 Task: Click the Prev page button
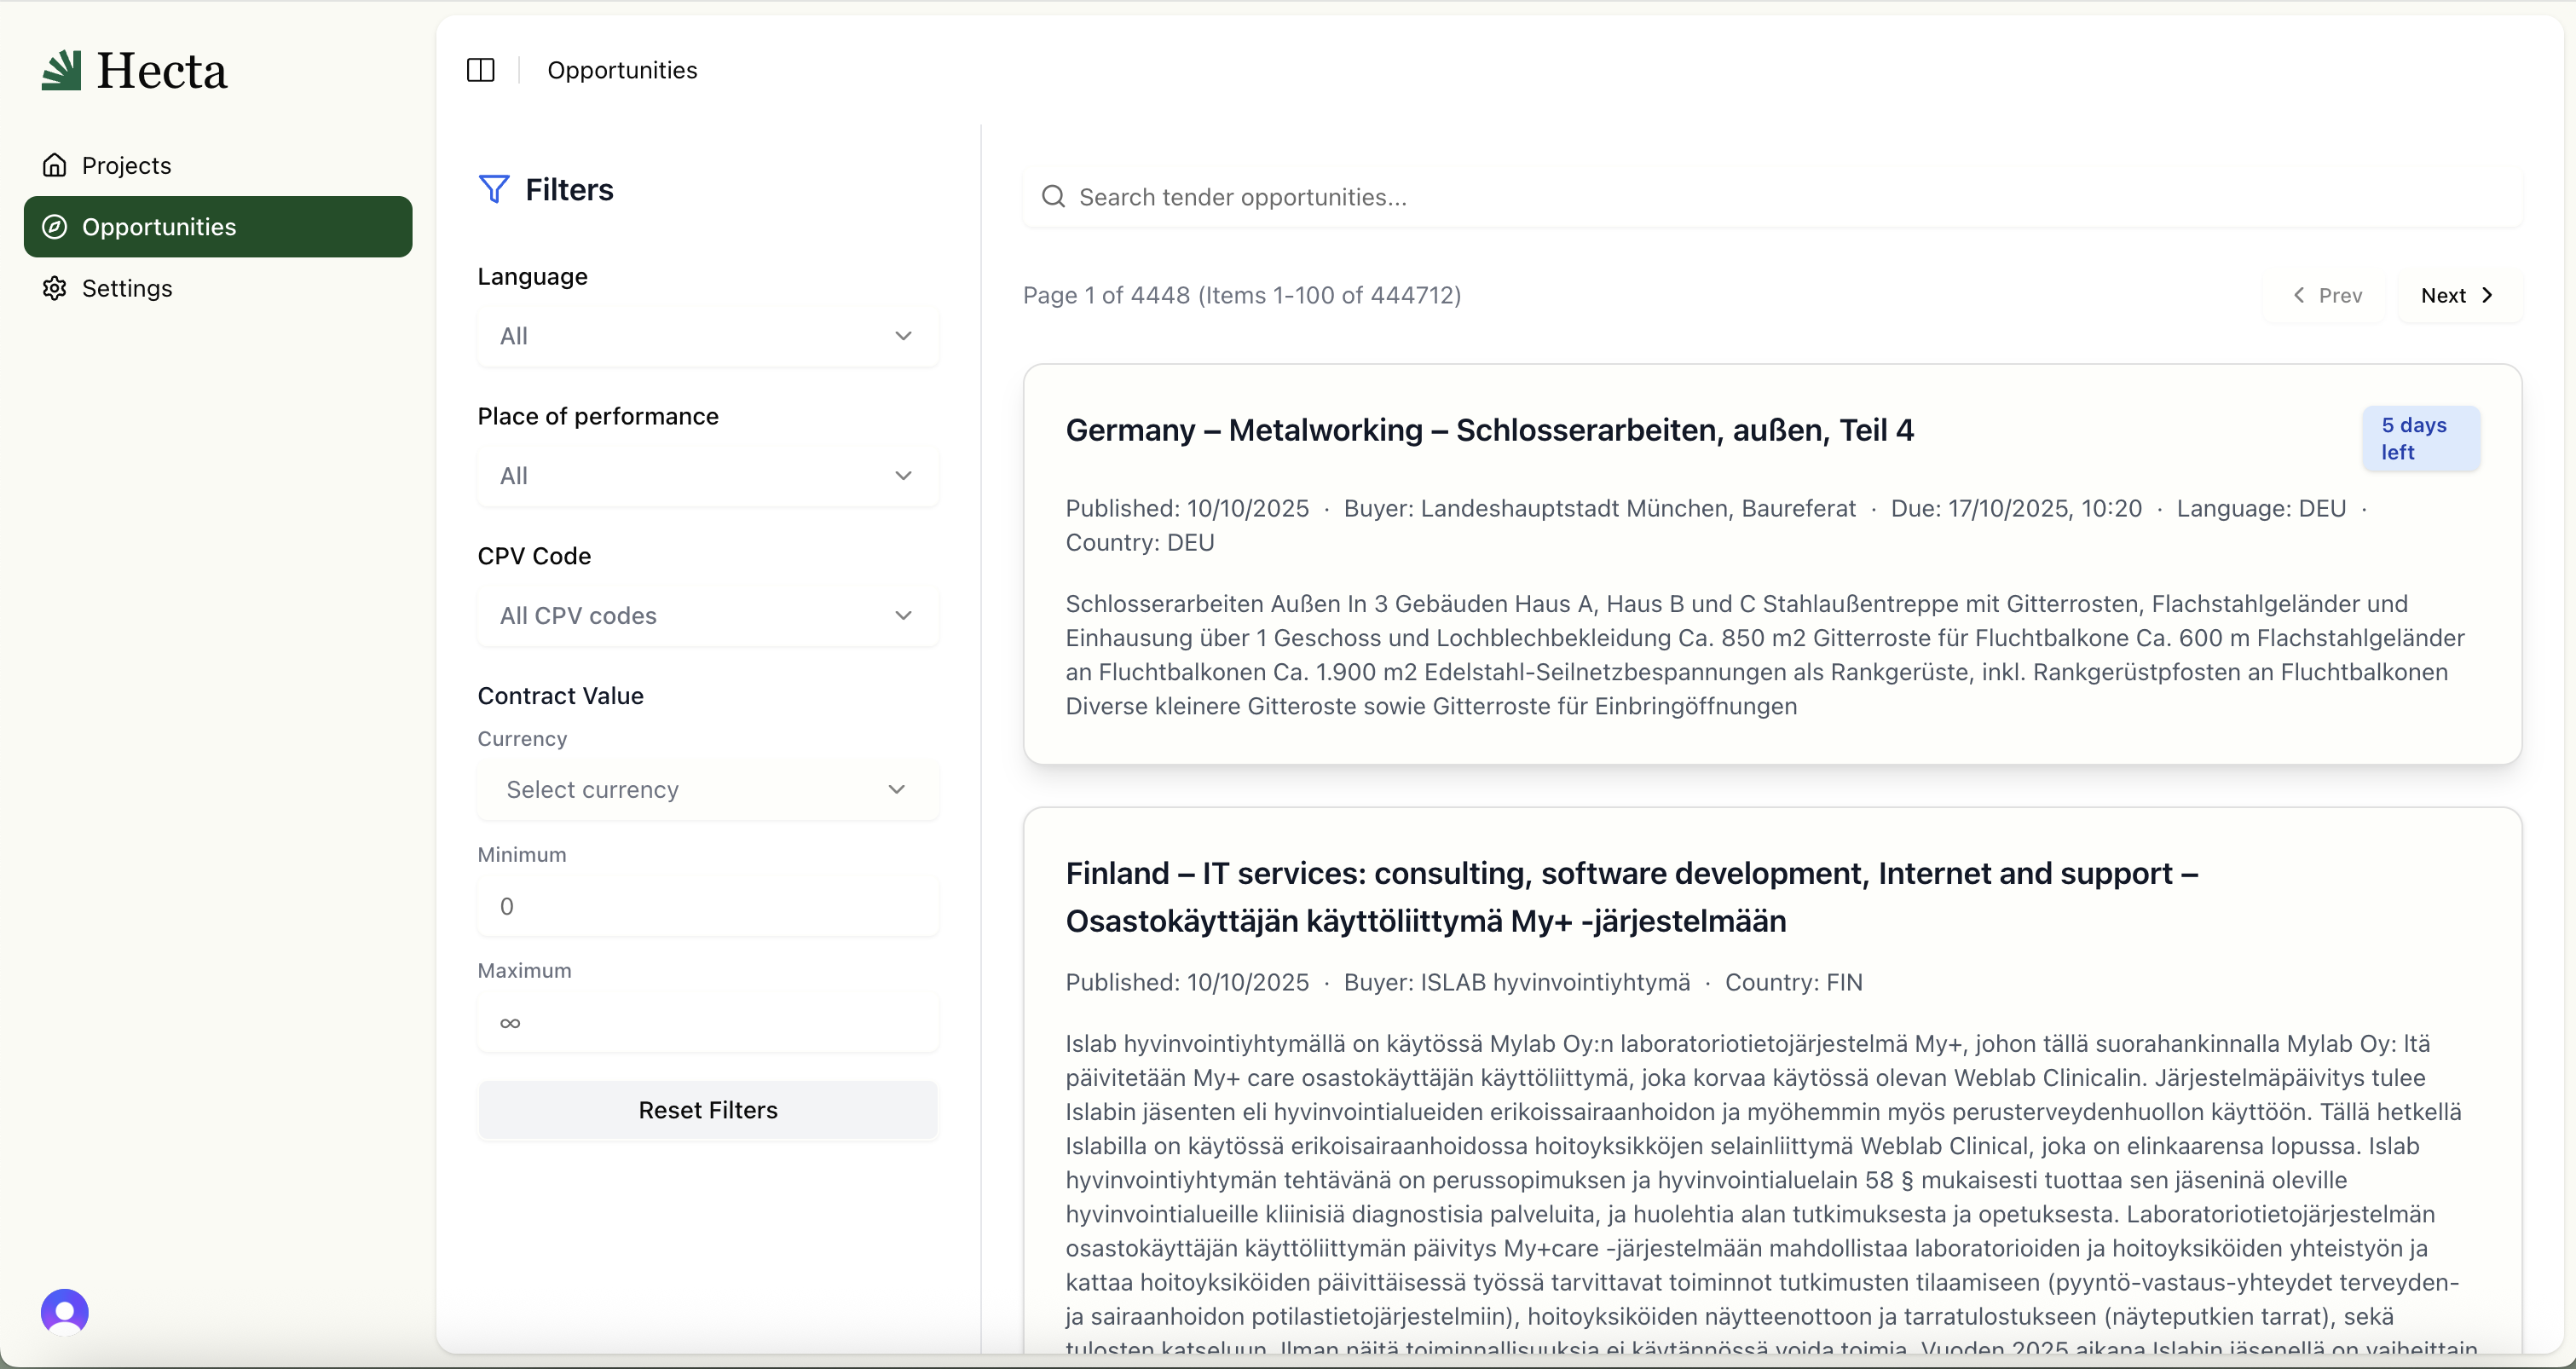(2327, 295)
